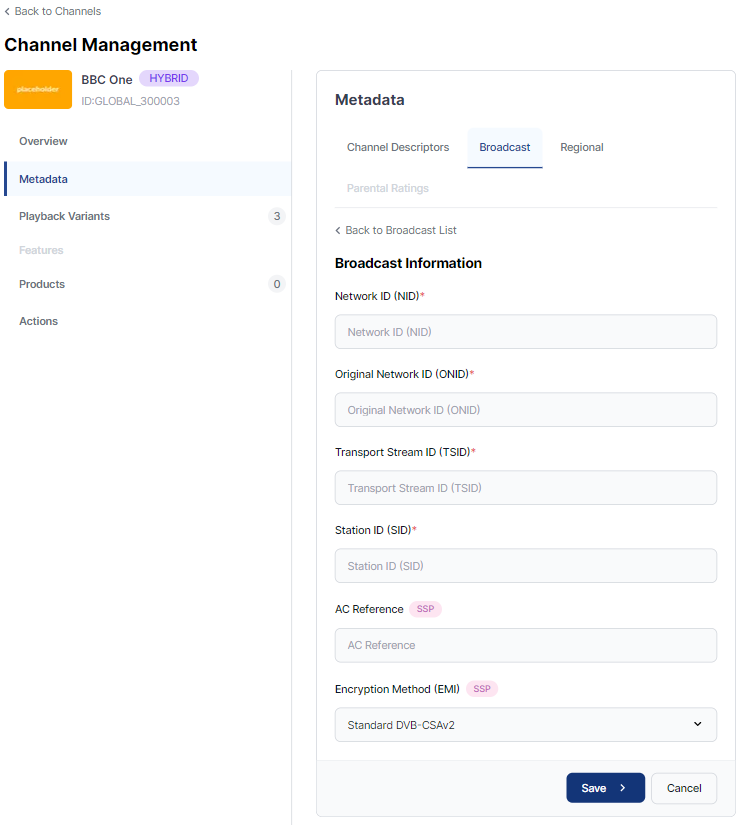This screenshot has width=746, height=825.
Task: Switch to the Channel Descriptors tab
Action: tap(397, 147)
